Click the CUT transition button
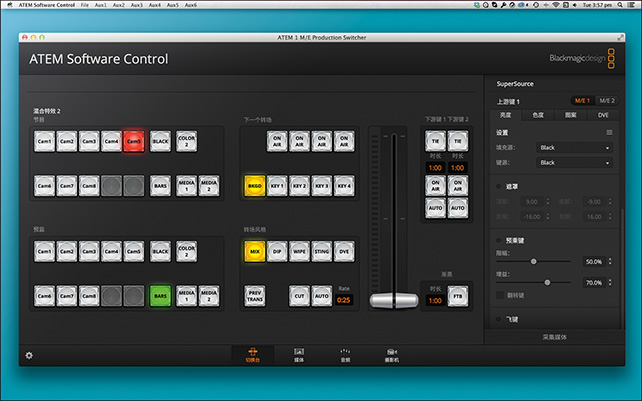The width and height of the screenshot is (642, 401). pos(299,296)
